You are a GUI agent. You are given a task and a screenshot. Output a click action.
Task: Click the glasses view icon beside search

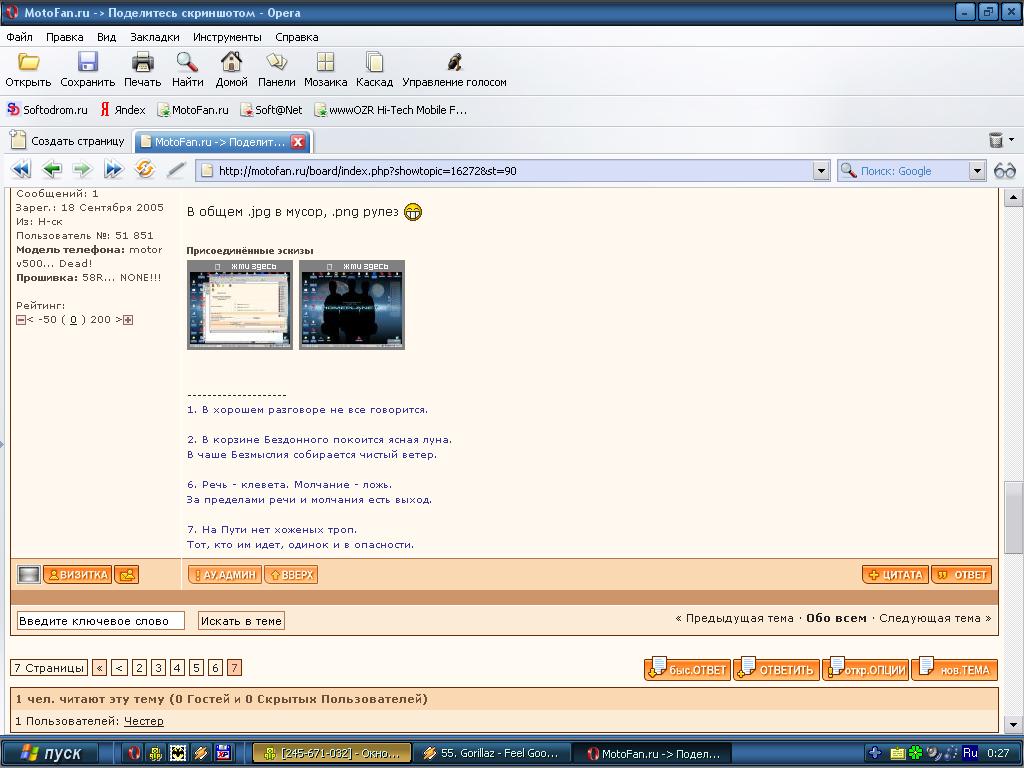(x=1004, y=171)
